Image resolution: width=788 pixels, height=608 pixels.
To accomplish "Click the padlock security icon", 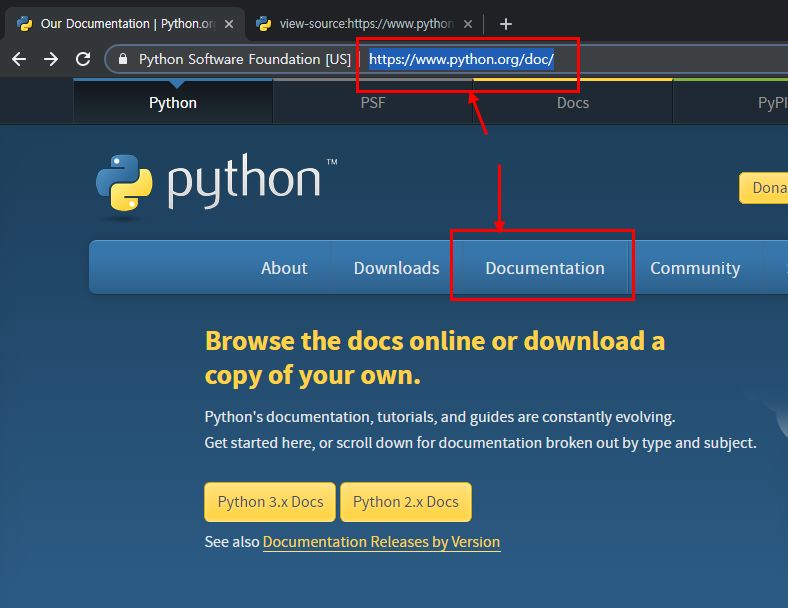I will (123, 59).
